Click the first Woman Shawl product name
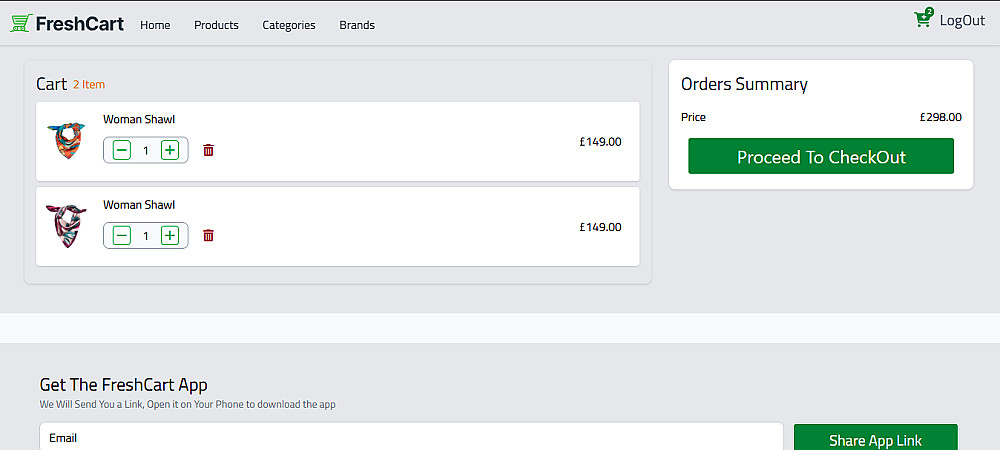 point(139,120)
